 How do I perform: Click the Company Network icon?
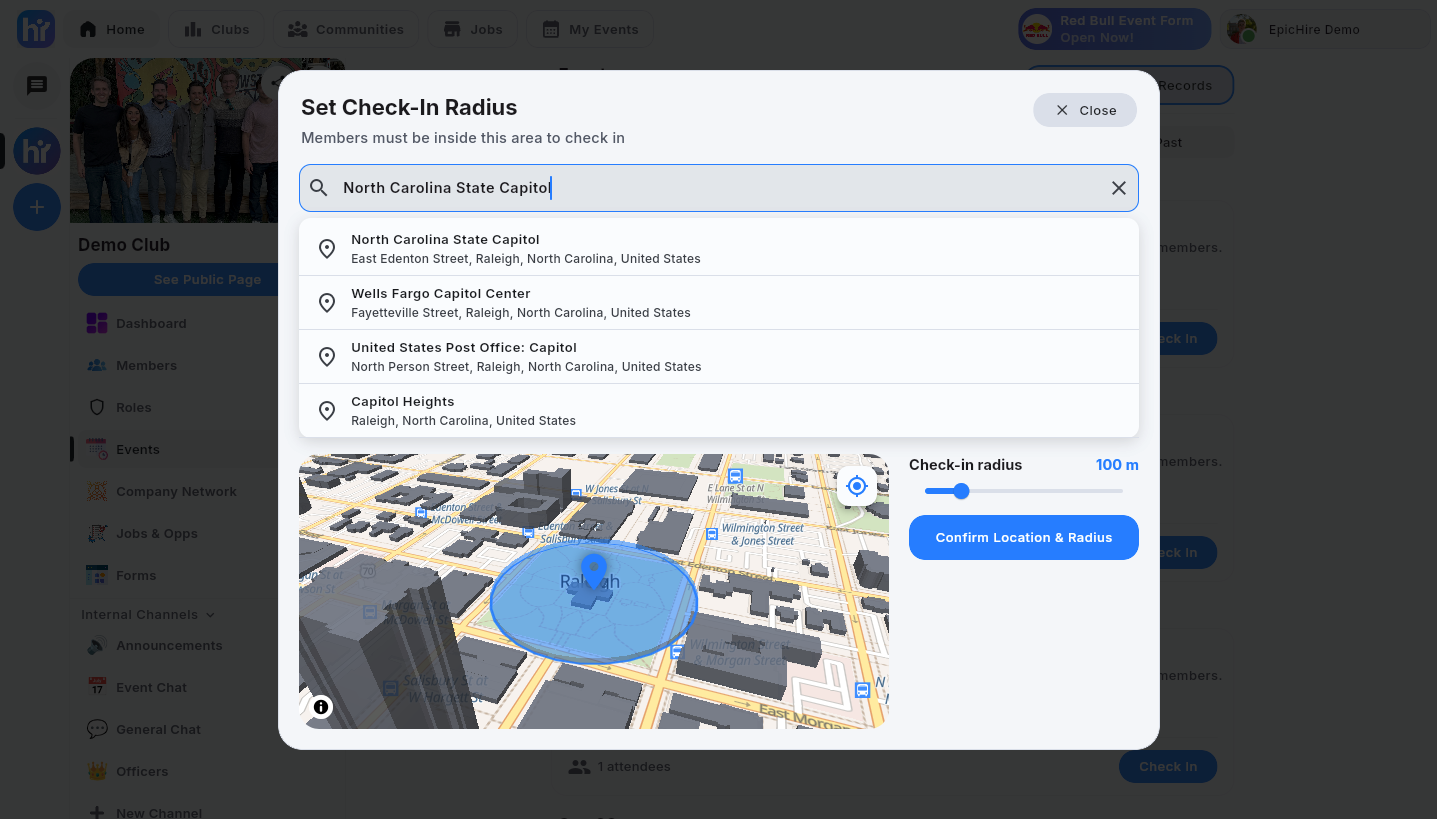coord(97,491)
